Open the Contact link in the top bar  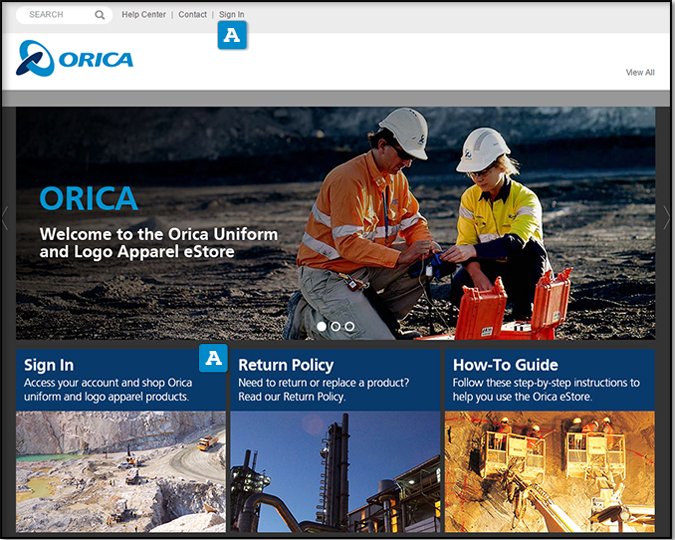click(193, 15)
